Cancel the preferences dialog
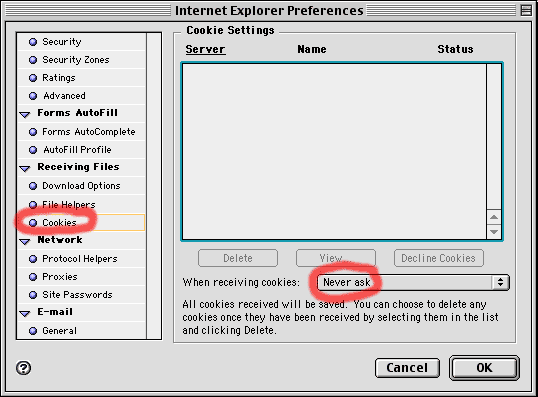Image resolution: width=538 pixels, height=397 pixels. click(407, 368)
